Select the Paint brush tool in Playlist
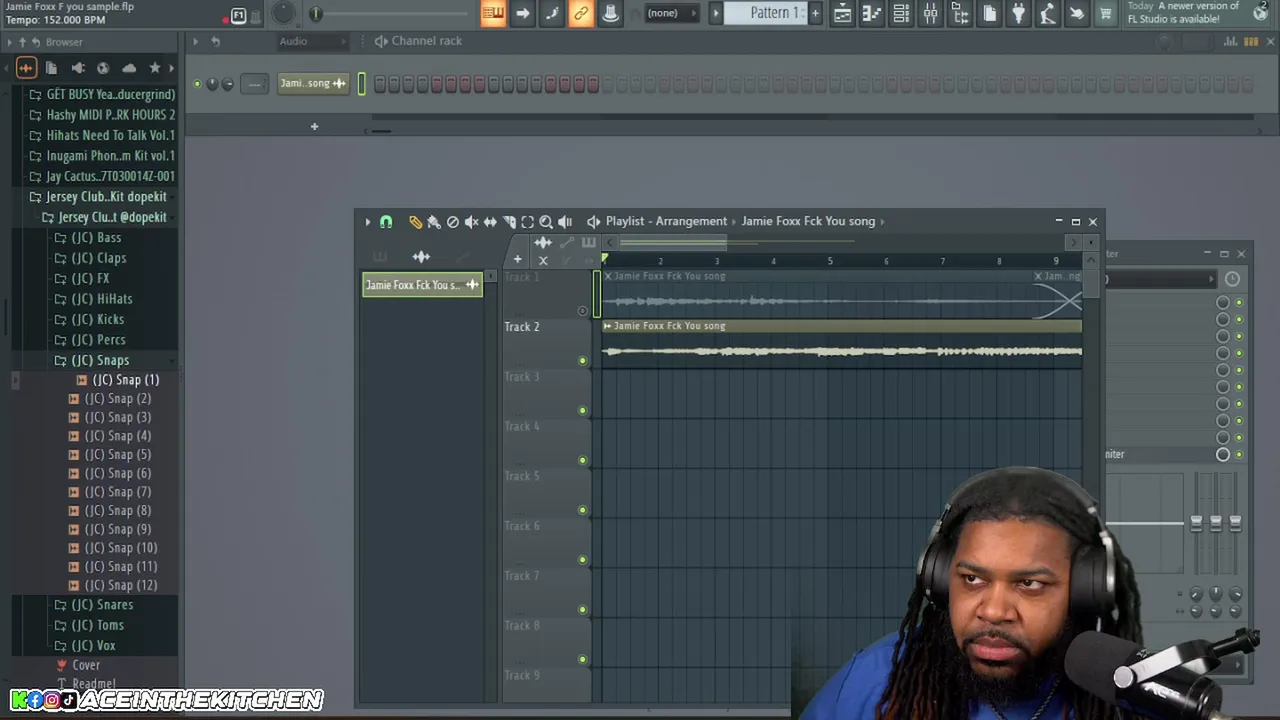1280x720 pixels. coord(433,222)
